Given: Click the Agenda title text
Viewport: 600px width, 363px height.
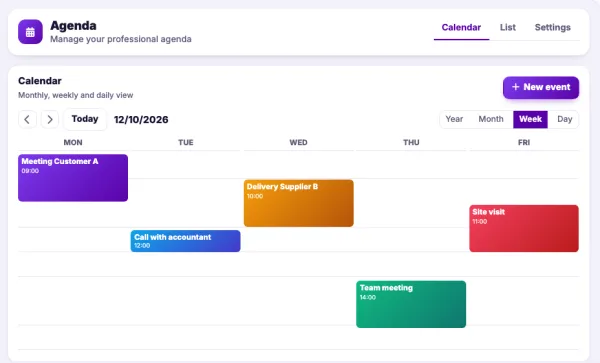Looking at the screenshot, I should [73, 26].
